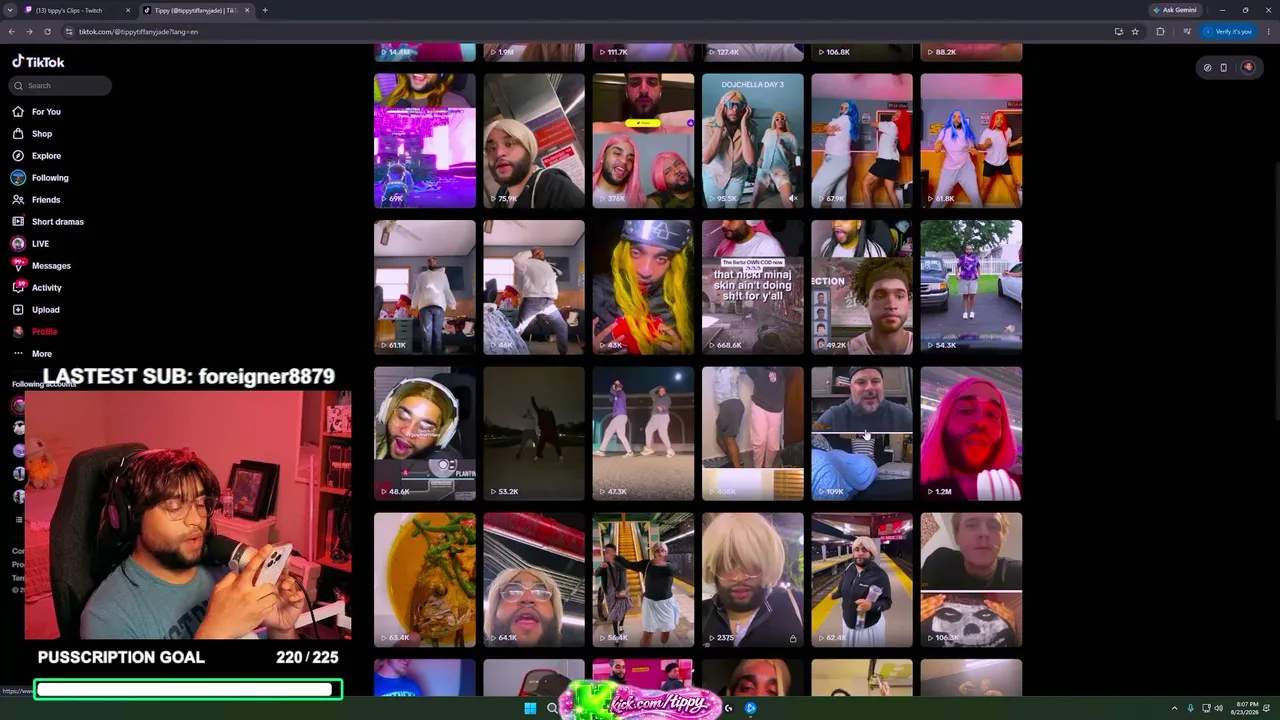This screenshot has width=1280, height=720.
Task: Open the browser Extensions menu
Action: pos(1160,32)
